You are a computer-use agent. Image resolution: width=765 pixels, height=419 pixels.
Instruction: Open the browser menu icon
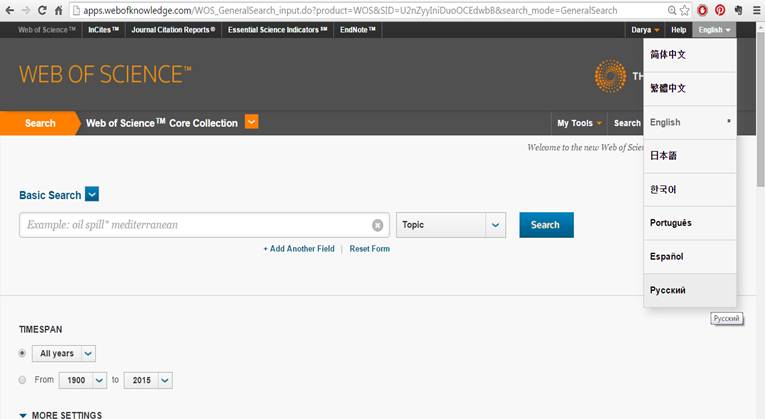pos(755,10)
